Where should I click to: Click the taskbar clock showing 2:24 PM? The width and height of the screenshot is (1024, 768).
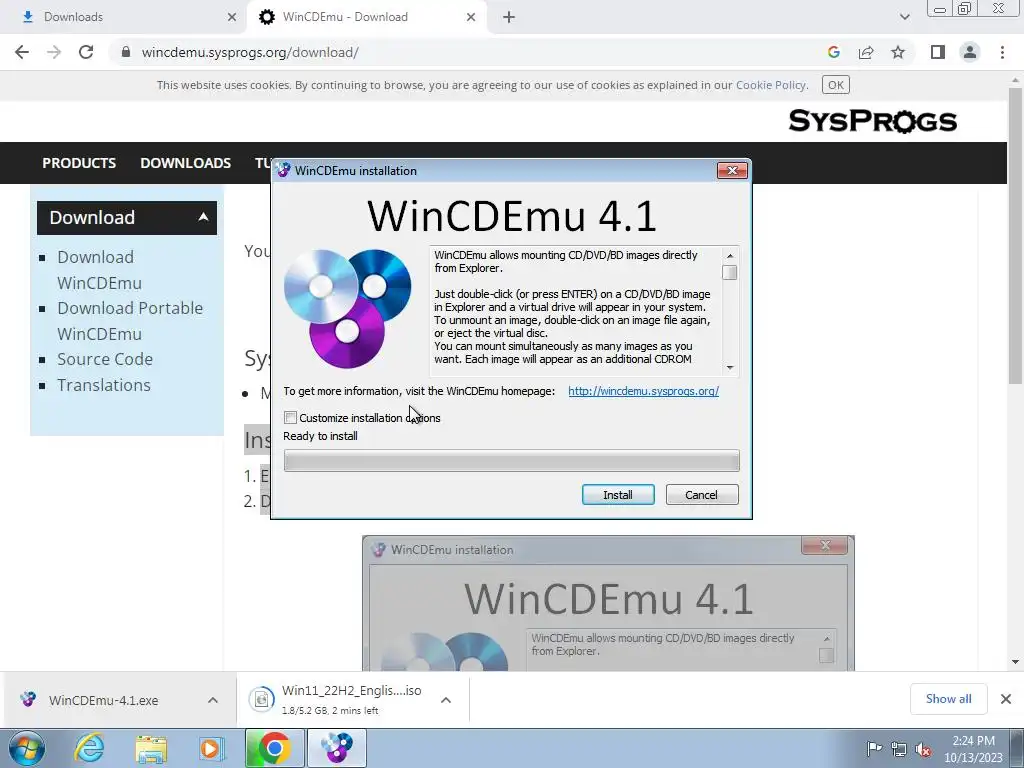coord(972,749)
